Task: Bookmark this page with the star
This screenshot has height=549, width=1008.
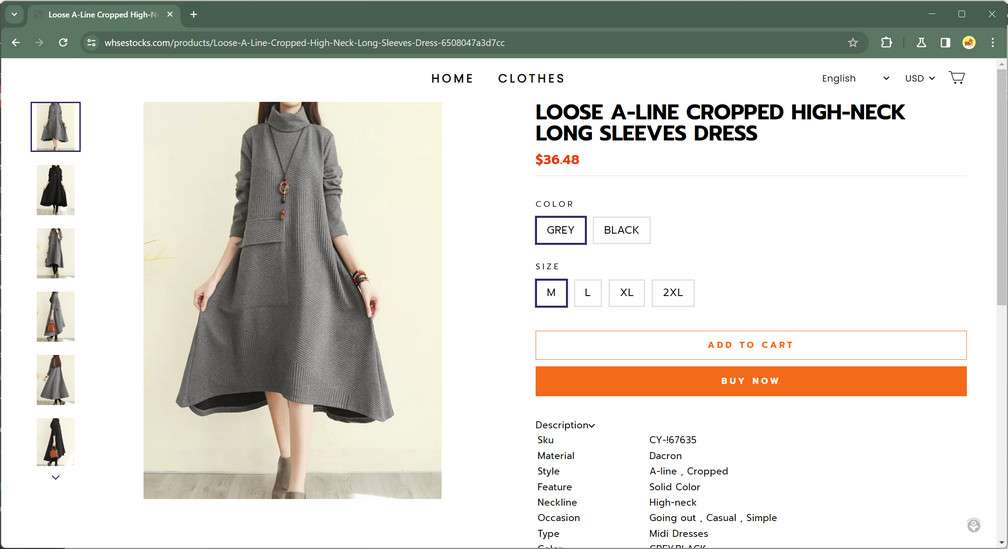Action: tap(853, 43)
